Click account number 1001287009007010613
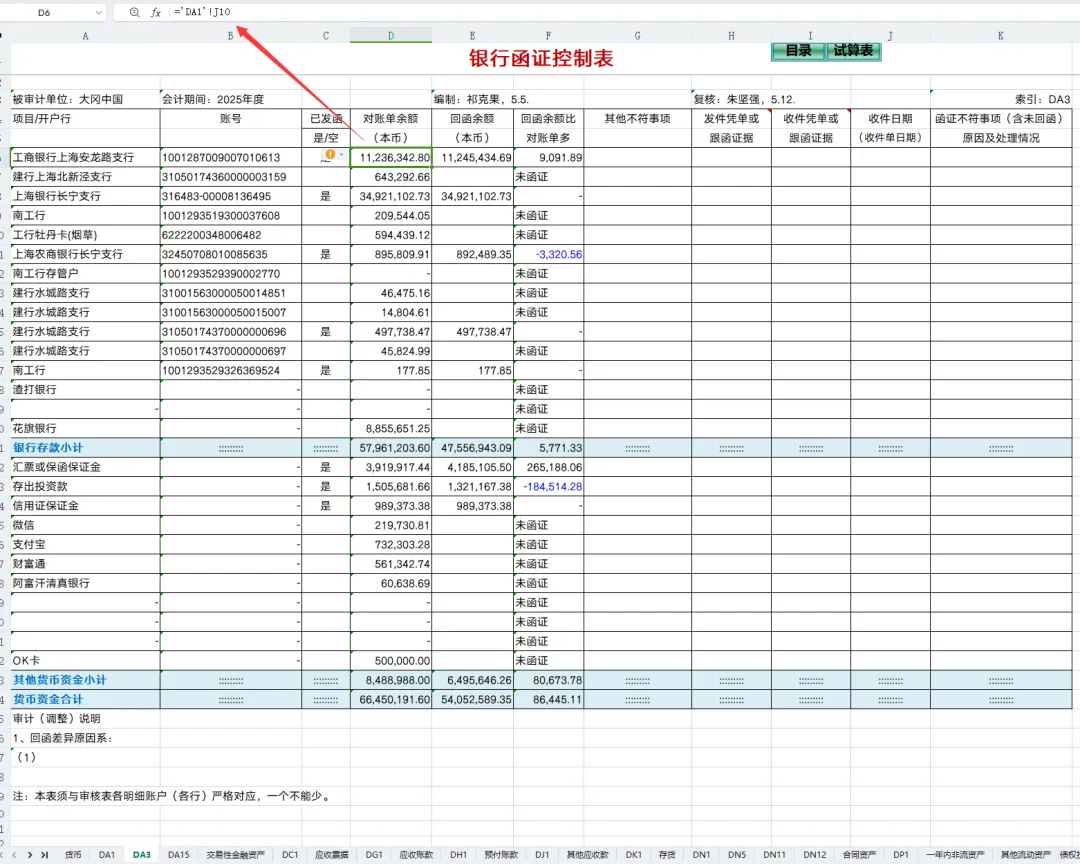This screenshot has height=864, width=1080. 231,157
